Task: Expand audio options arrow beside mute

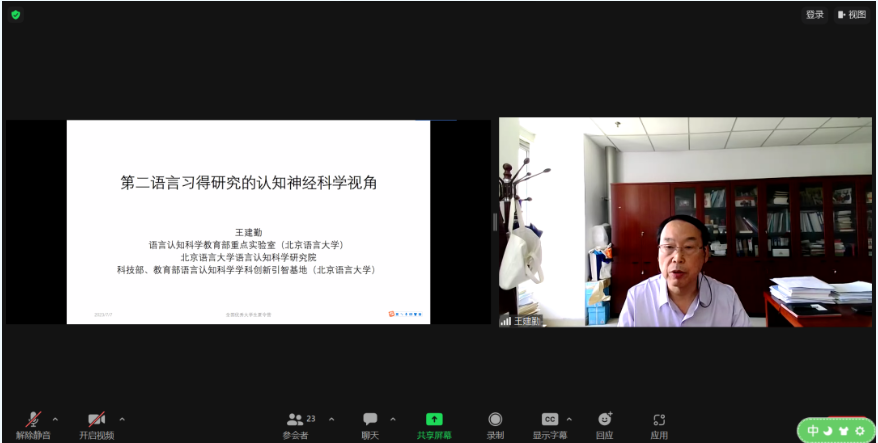Action: tap(55, 419)
